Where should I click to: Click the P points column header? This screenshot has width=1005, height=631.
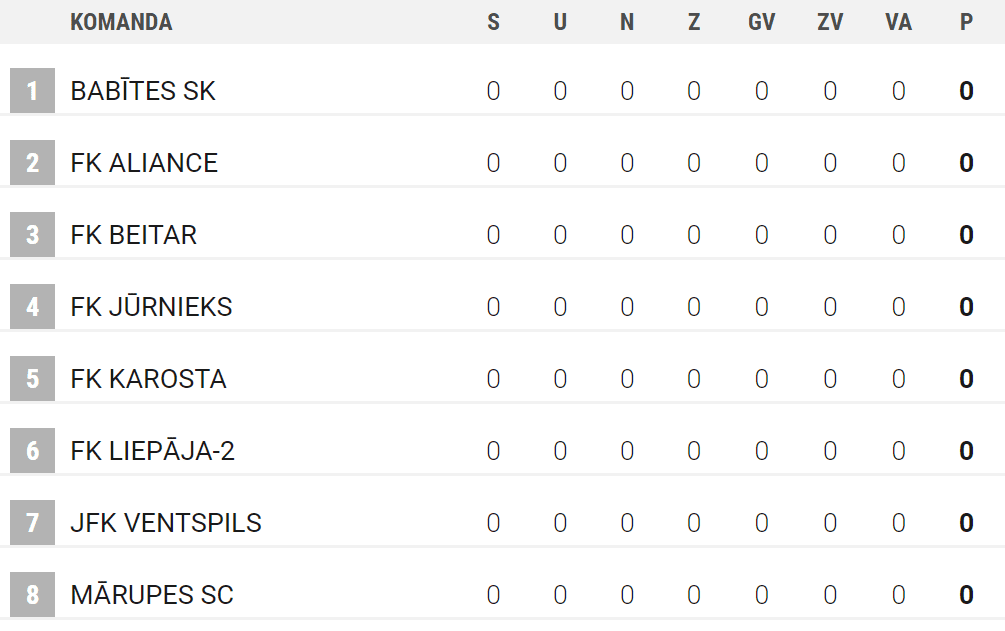967,22
